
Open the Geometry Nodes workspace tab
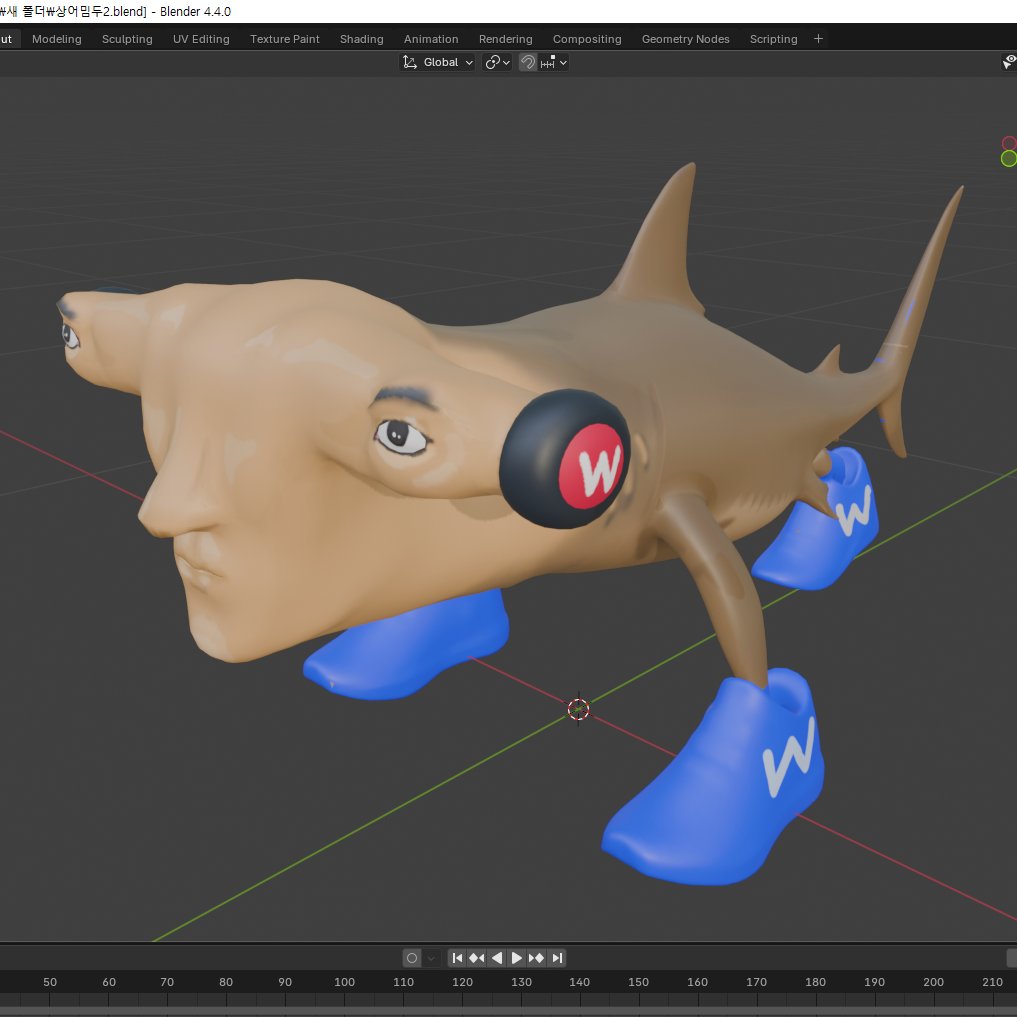coord(686,39)
